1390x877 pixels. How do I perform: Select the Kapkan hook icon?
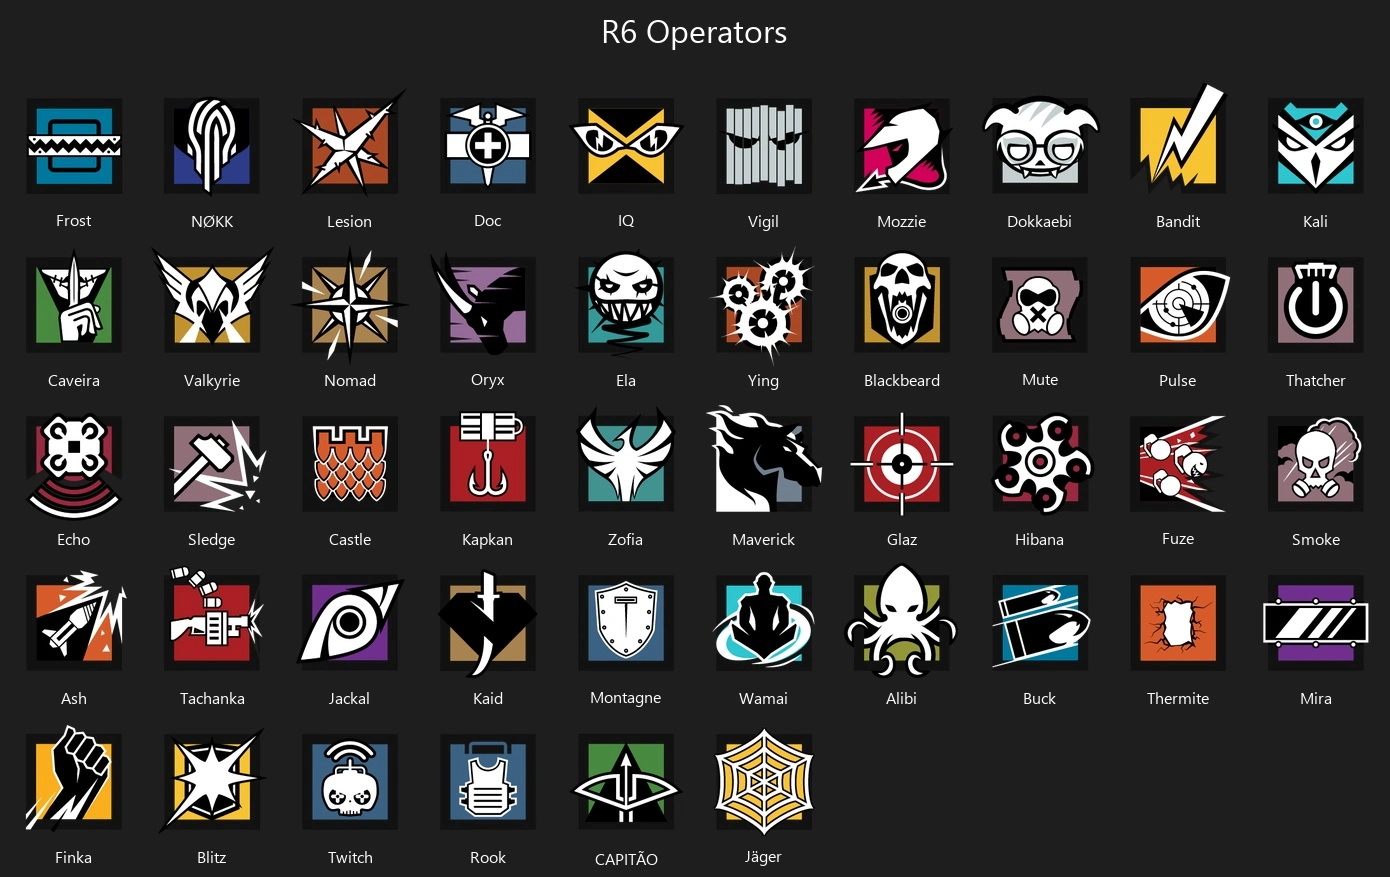point(488,461)
